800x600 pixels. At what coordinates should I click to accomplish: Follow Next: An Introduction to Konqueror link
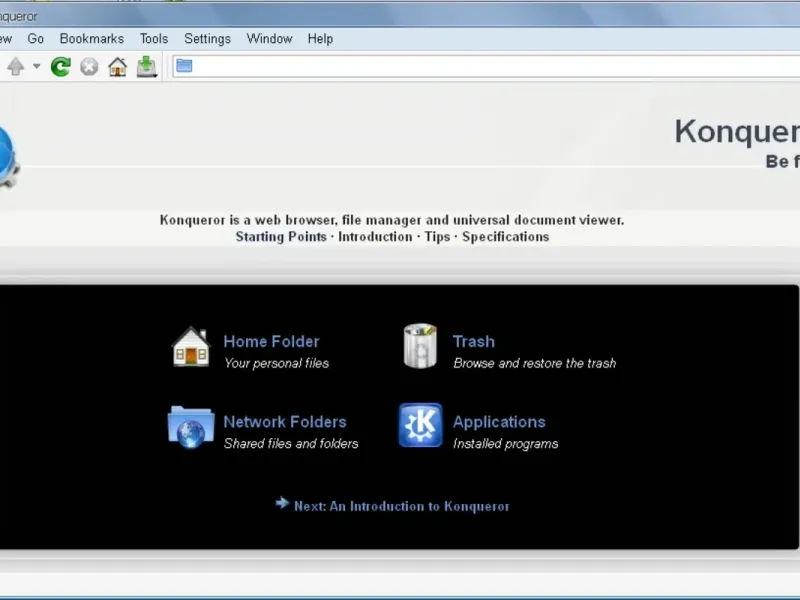tap(402, 506)
